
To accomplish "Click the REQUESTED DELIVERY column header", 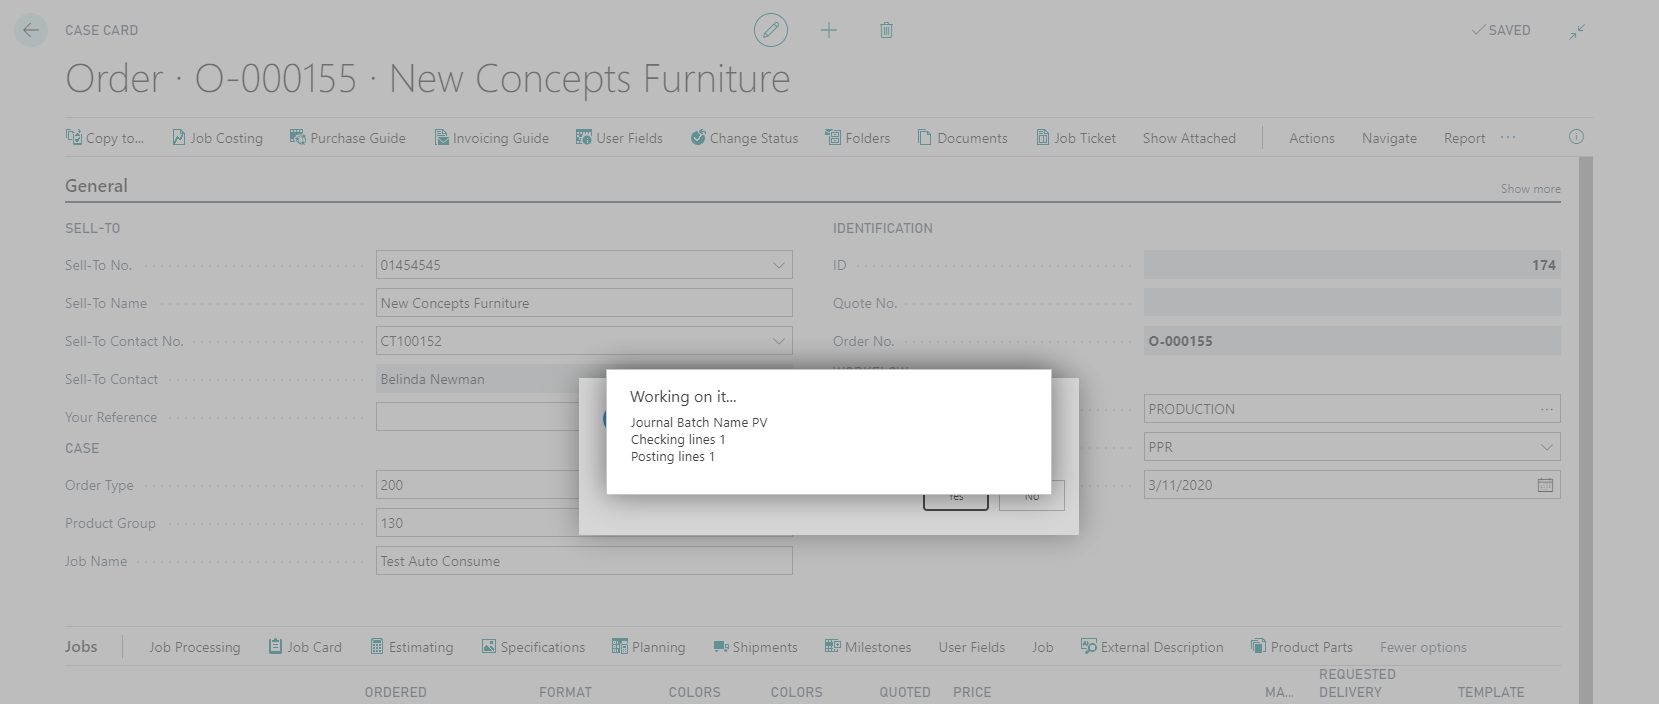I will point(1357,683).
